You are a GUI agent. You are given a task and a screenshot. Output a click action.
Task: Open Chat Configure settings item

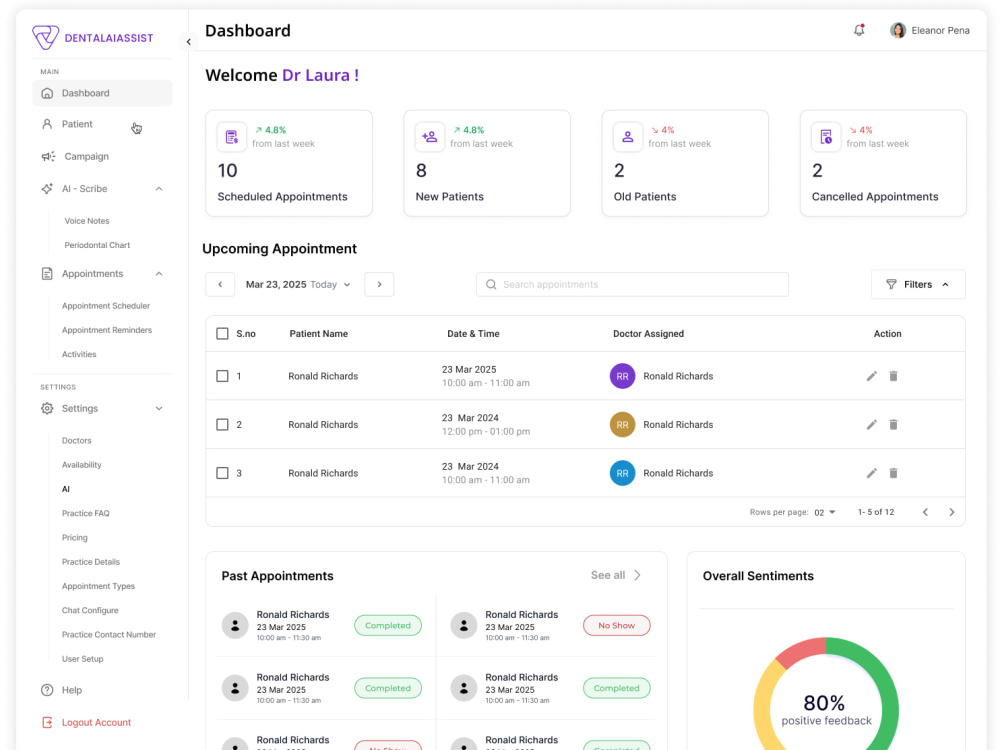click(90, 610)
